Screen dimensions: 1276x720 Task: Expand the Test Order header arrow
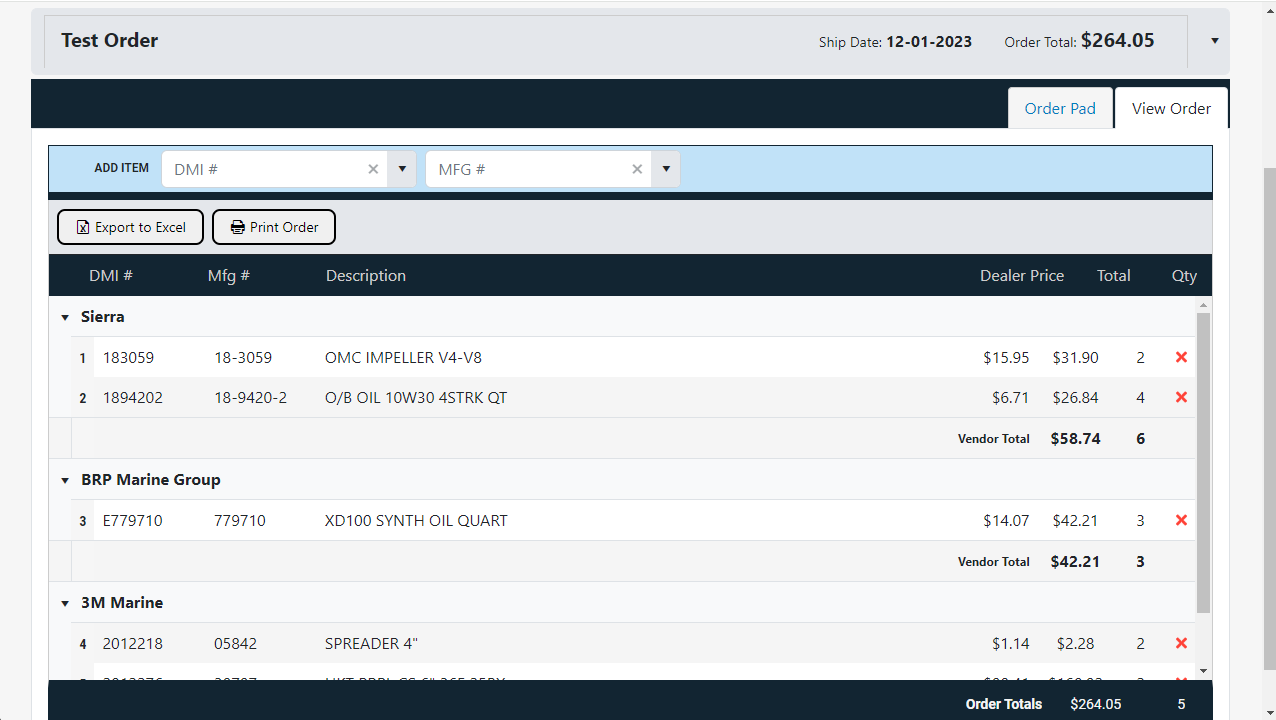1215,41
